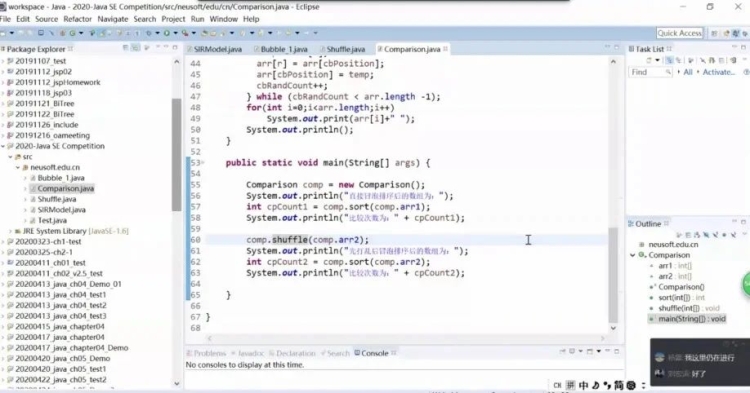Switch to the Shuffle.java editor tab
This screenshot has width=750, height=393.
point(346,49)
